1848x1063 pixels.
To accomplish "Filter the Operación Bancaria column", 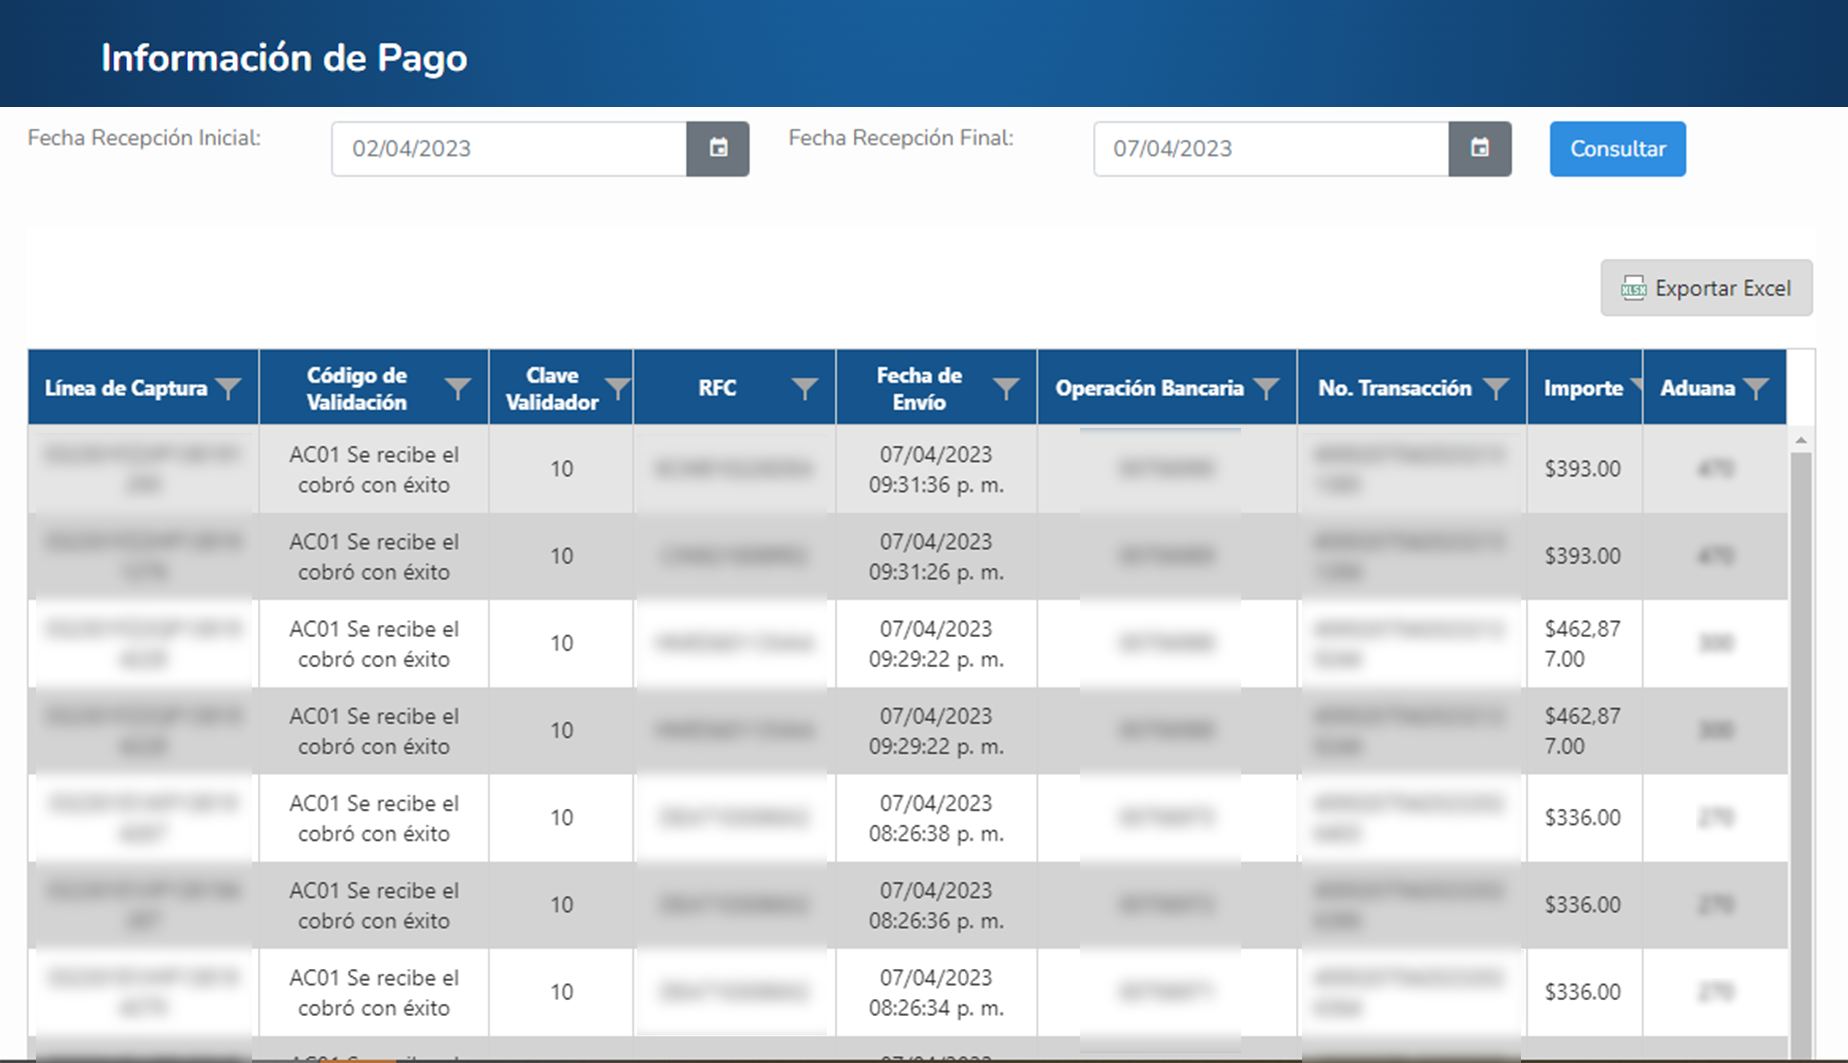I will [1266, 388].
